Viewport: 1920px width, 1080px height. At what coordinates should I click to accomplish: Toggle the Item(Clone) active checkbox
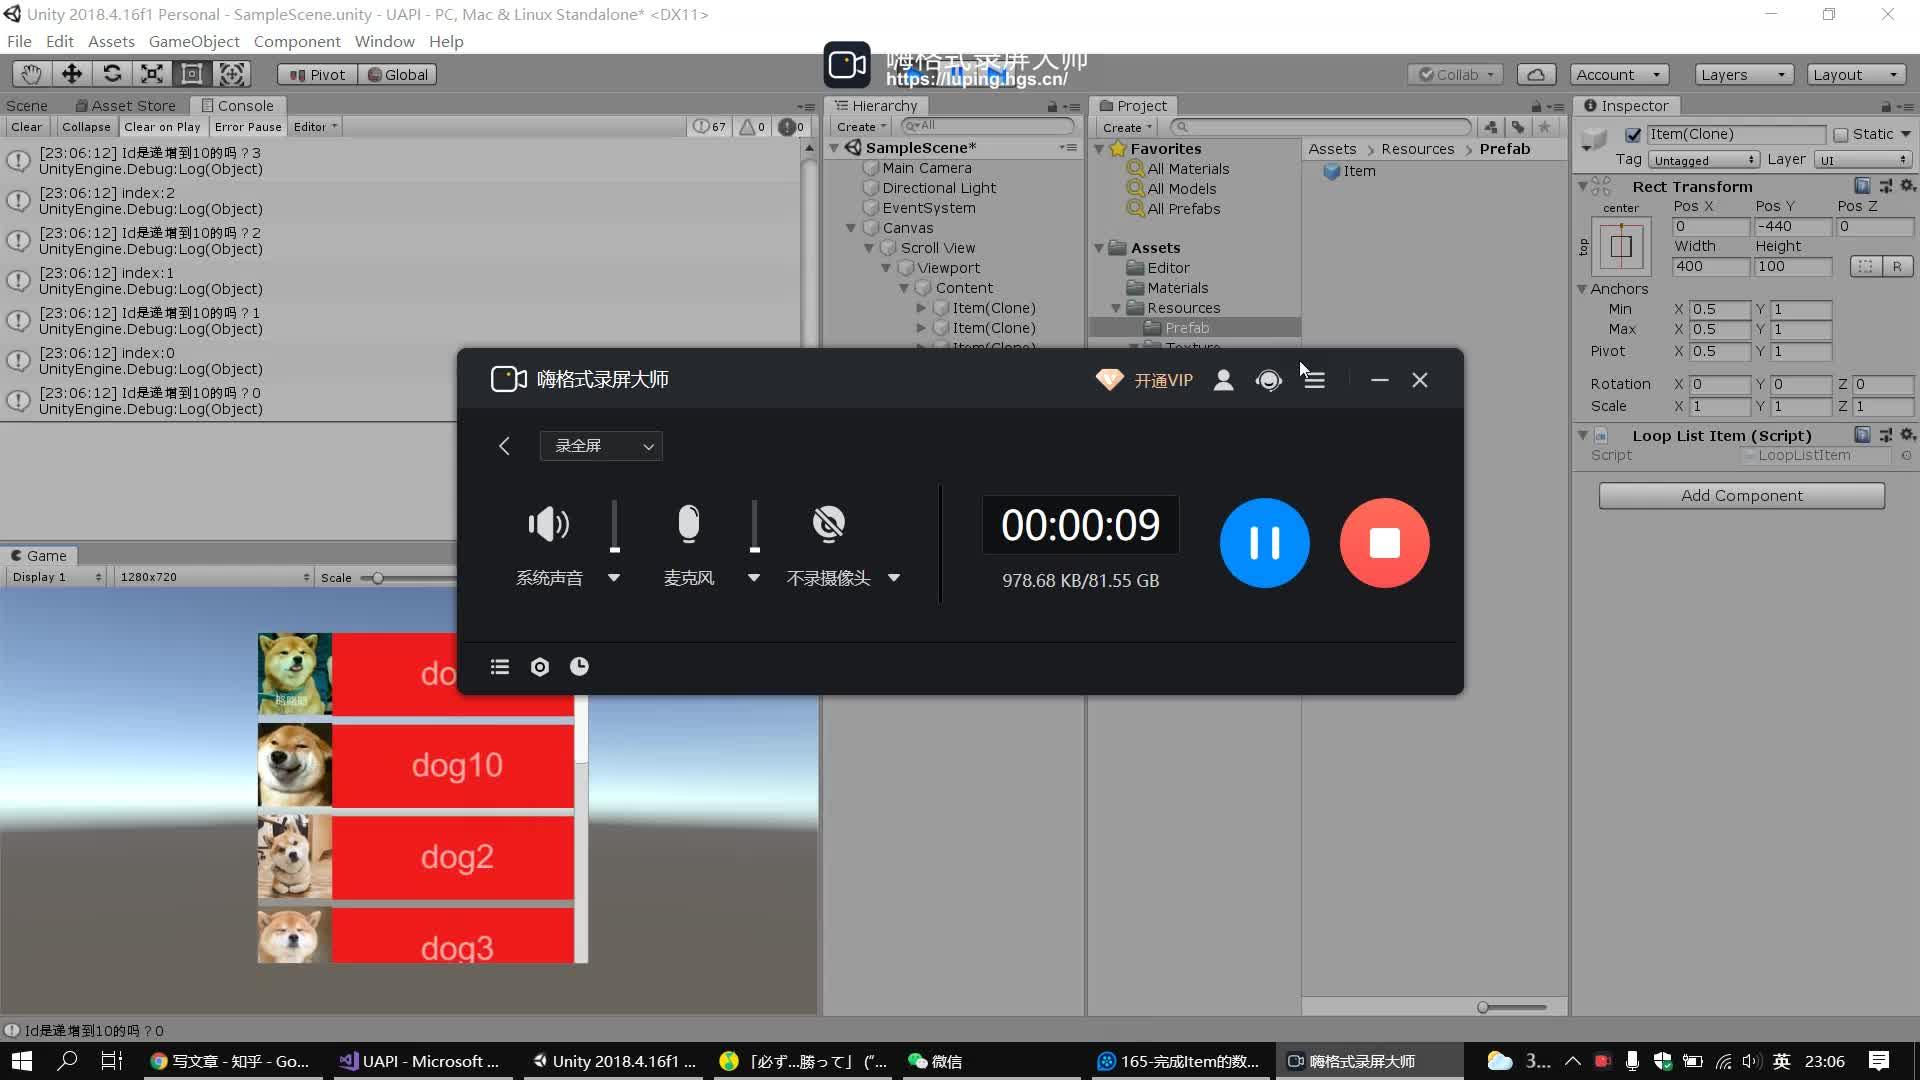pyautogui.click(x=1633, y=135)
